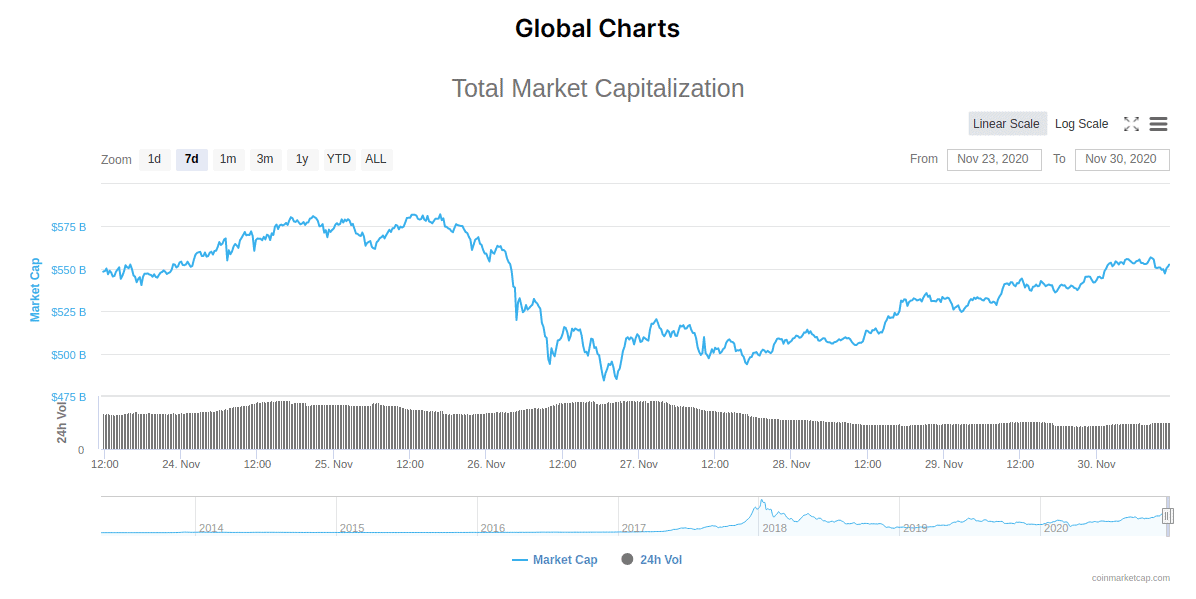Click the fullscreen chart icon
The width and height of the screenshot is (1196, 599).
pos(1131,124)
